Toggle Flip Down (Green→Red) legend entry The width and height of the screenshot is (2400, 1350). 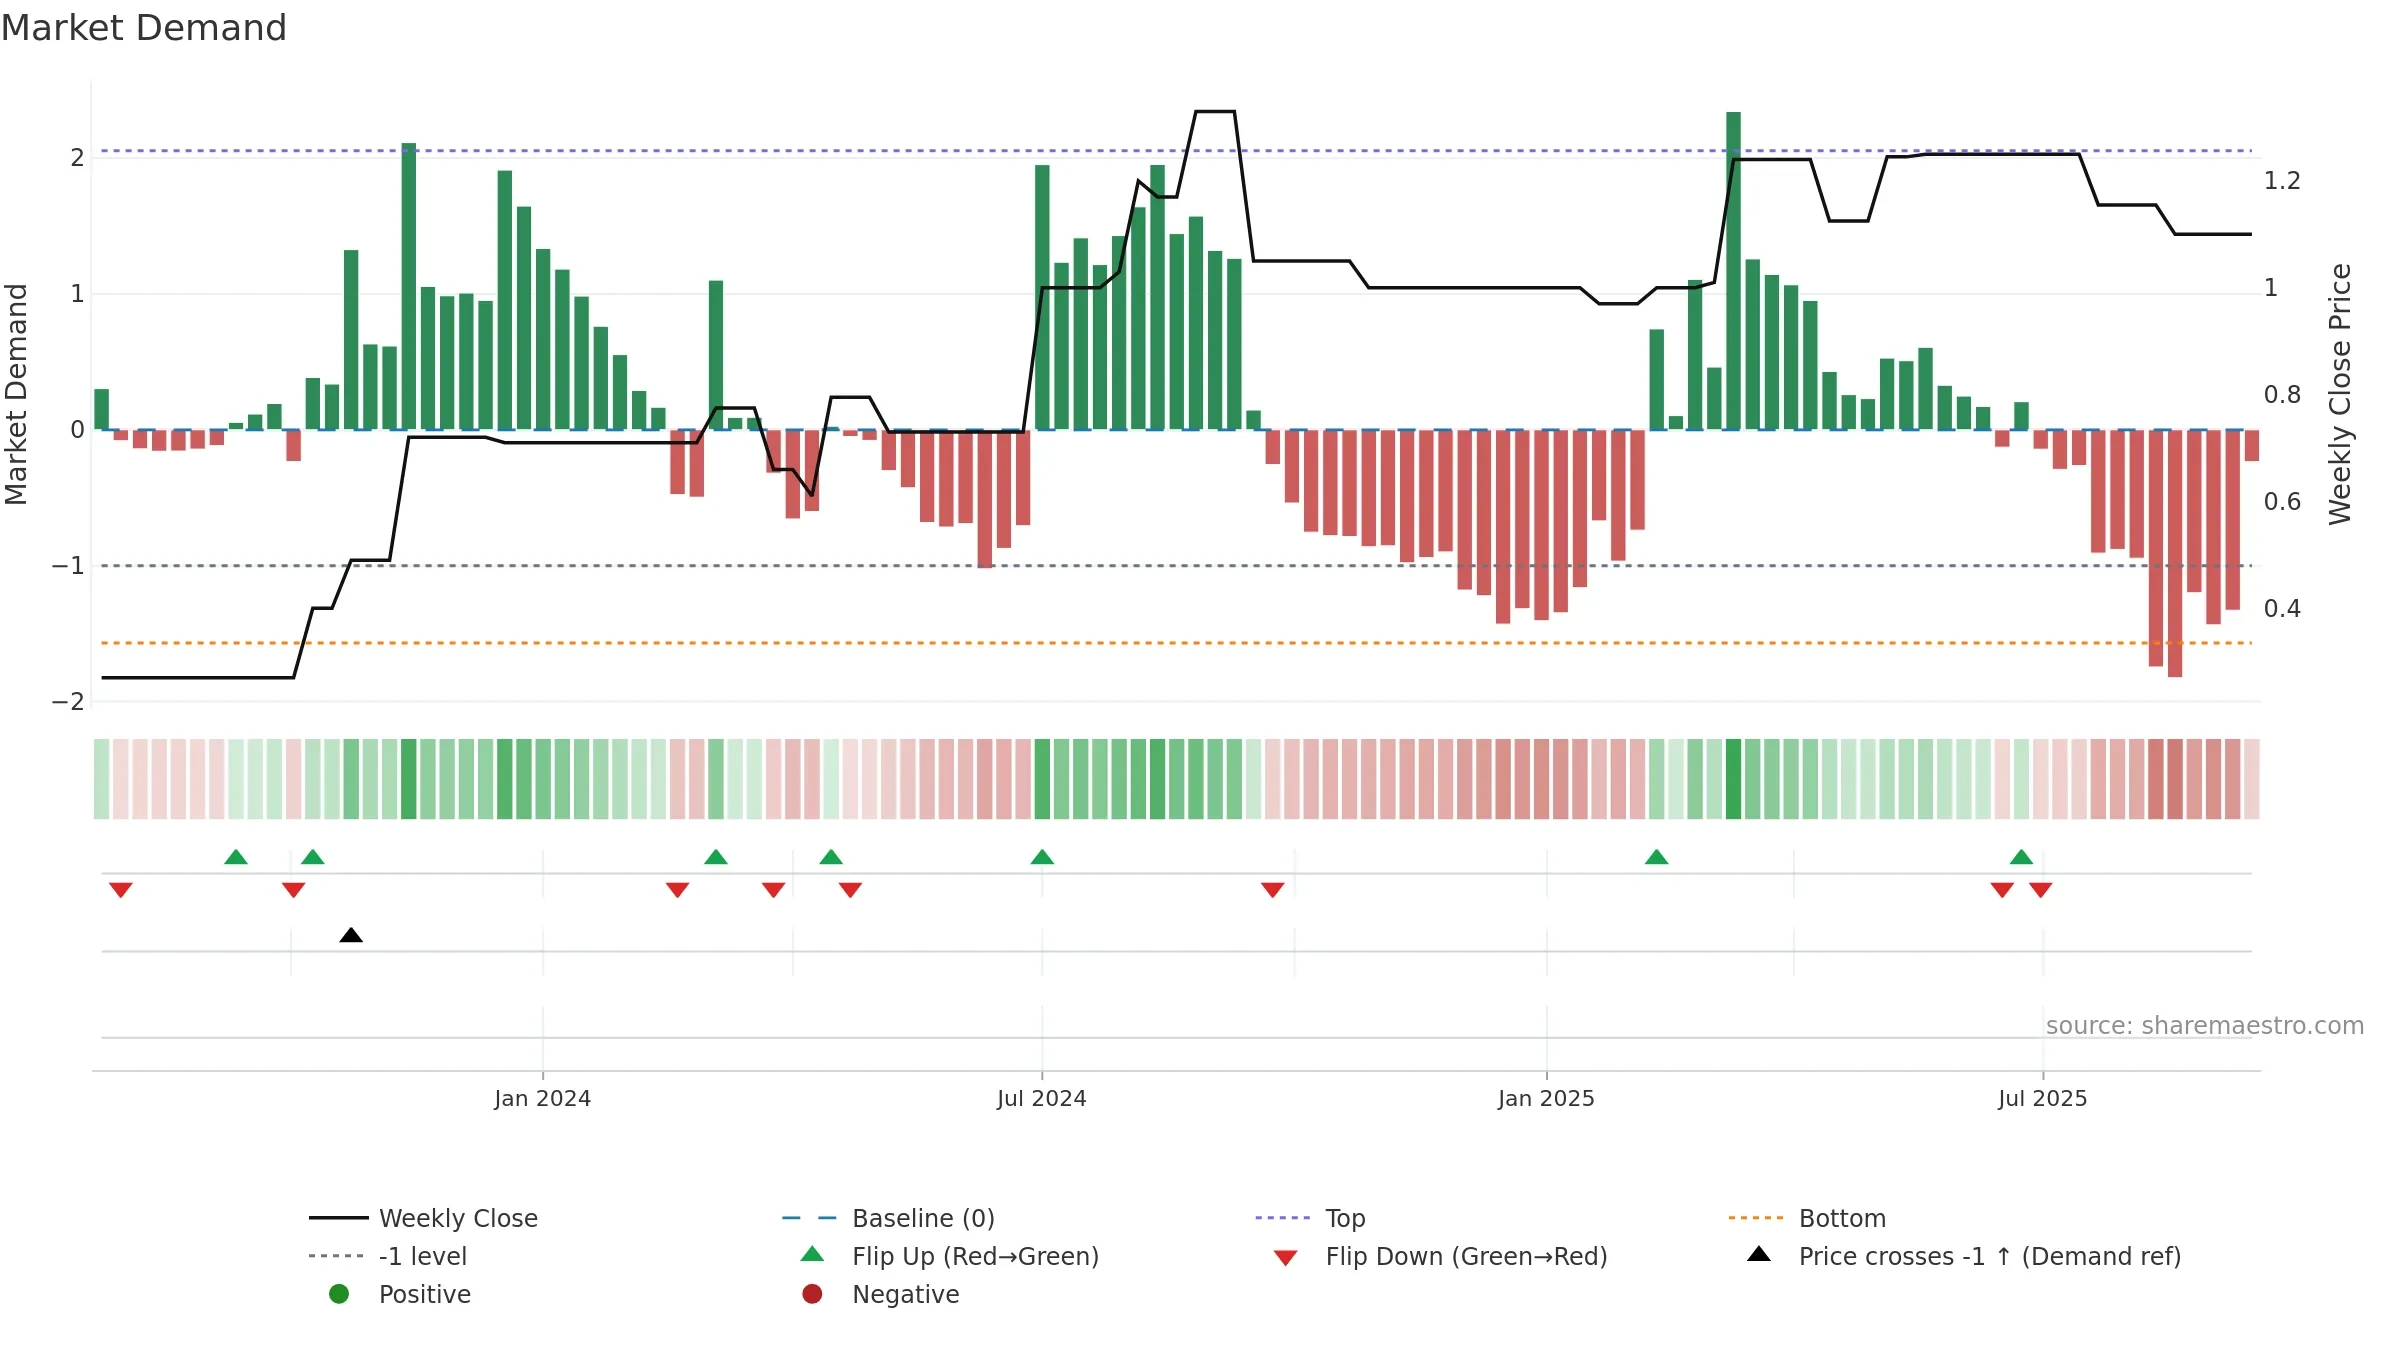[1440, 1256]
